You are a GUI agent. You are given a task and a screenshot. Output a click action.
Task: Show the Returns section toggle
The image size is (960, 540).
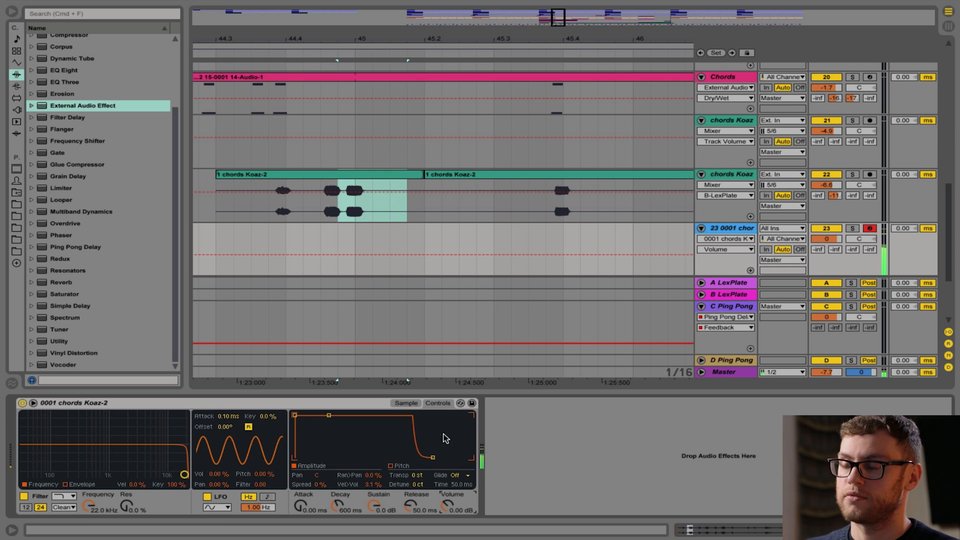tap(948, 343)
